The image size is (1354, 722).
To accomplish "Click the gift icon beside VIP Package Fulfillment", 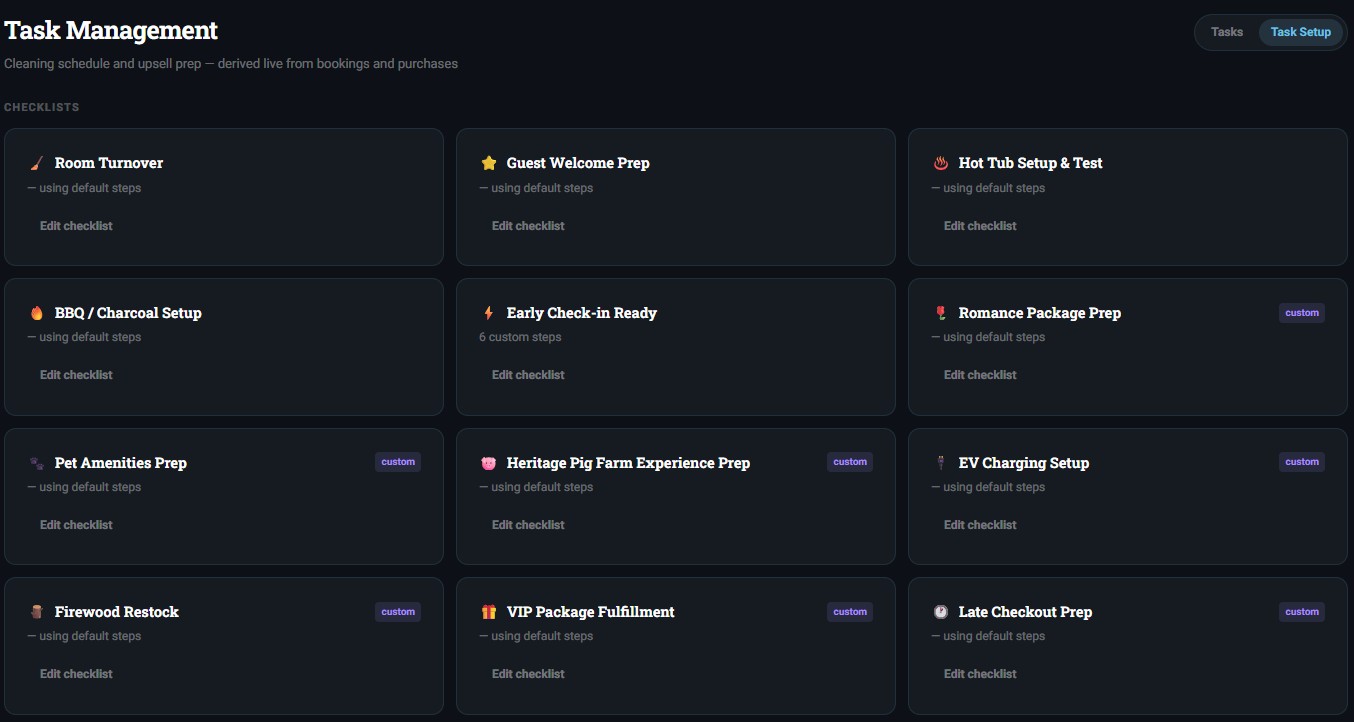I will [489, 612].
